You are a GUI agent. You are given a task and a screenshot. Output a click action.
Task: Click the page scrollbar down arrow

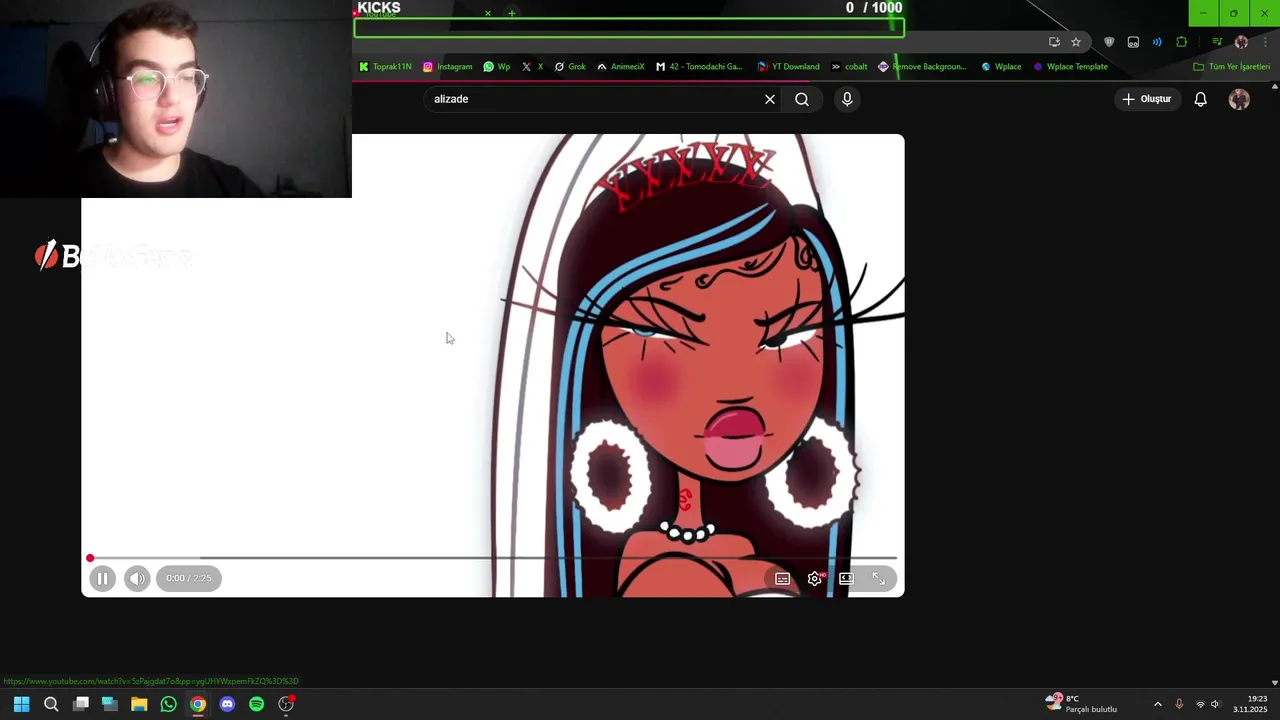click(1274, 683)
